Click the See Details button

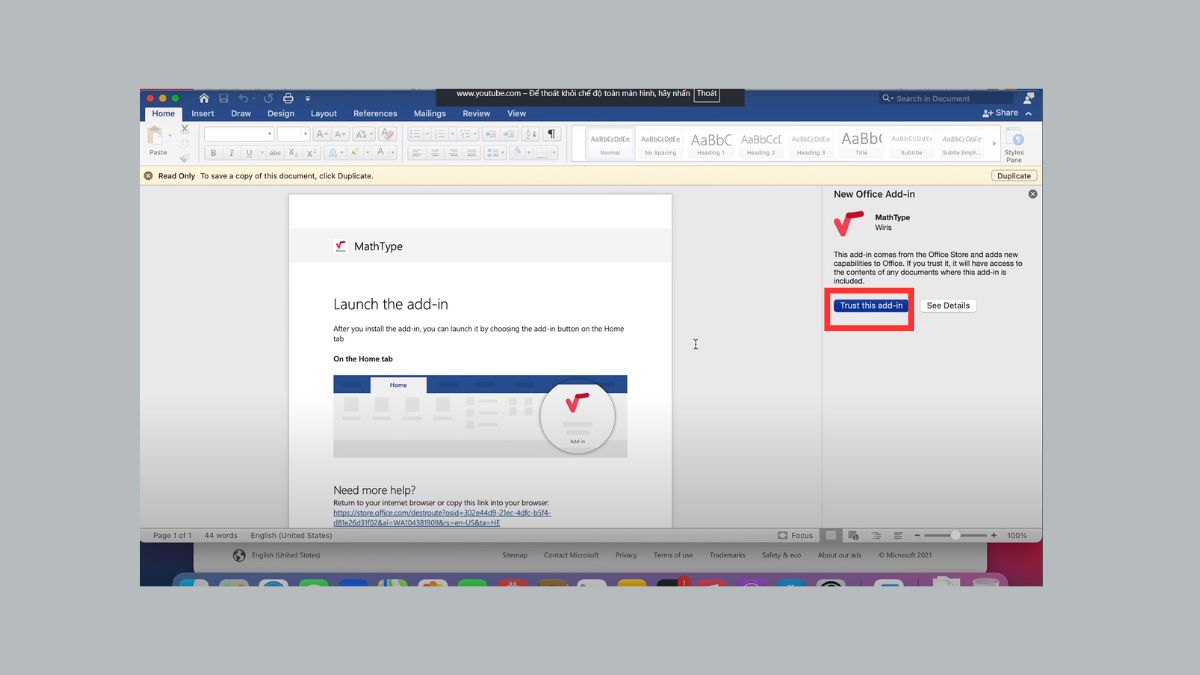tap(948, 306)
